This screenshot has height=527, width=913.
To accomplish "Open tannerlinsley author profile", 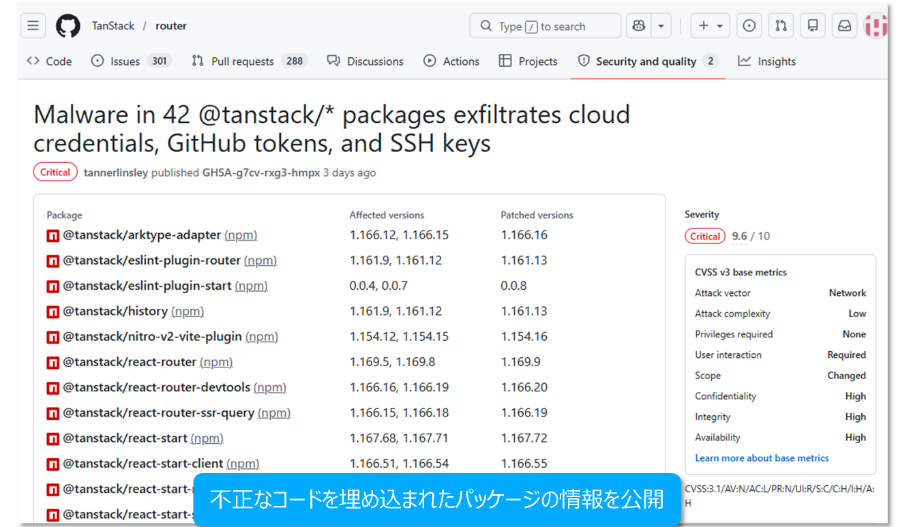I will click(x=116, y=172).
